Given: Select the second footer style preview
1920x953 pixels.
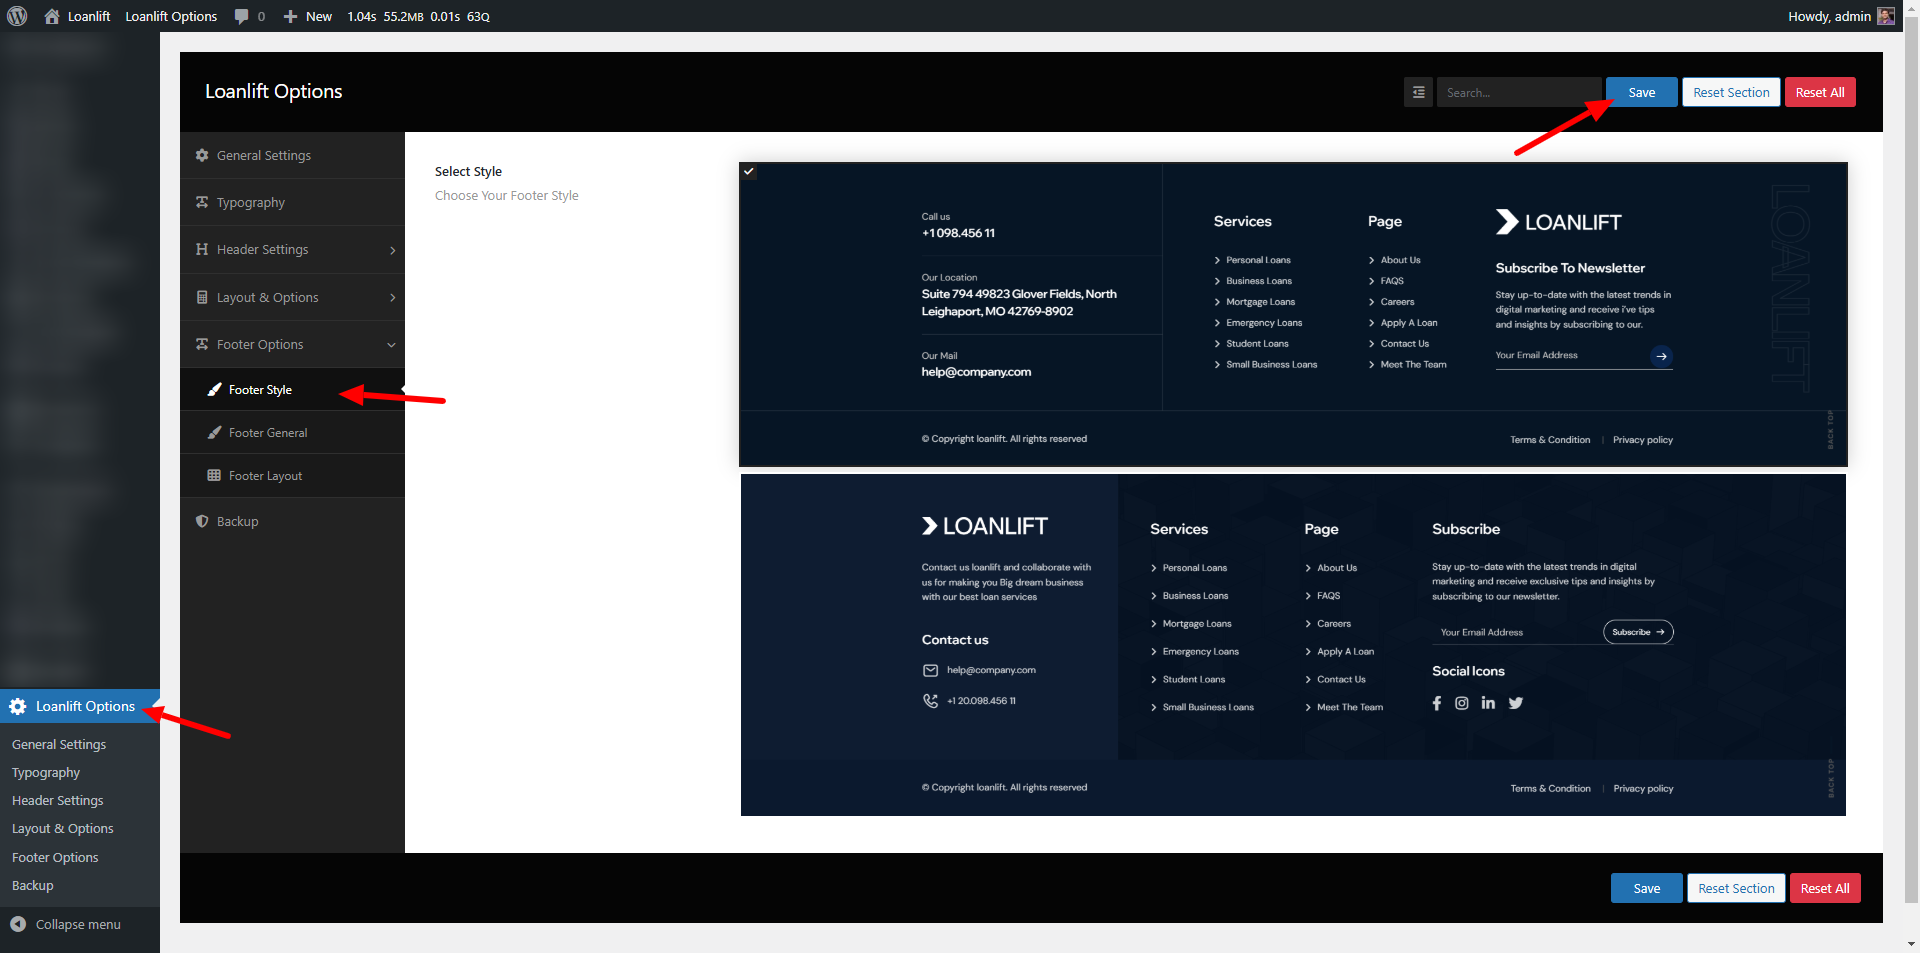Looking at the screenshot, I should point(1292,645).
